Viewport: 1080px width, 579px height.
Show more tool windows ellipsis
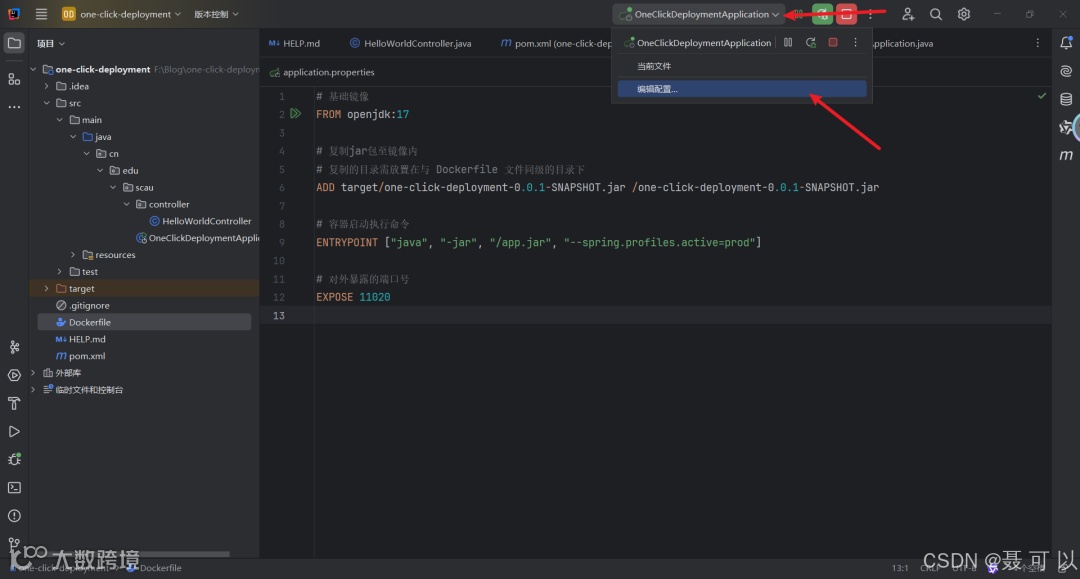point(14,107)
